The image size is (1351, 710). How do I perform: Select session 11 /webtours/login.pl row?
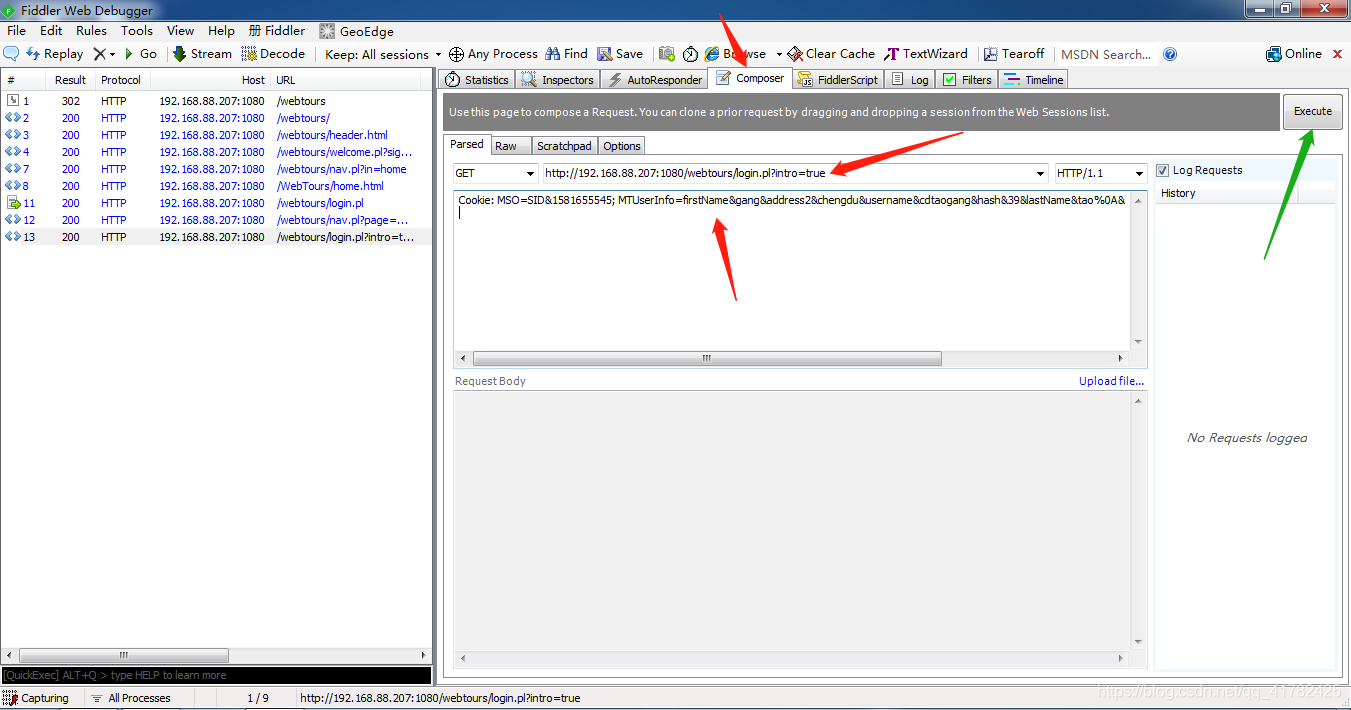tap(218, 203)
